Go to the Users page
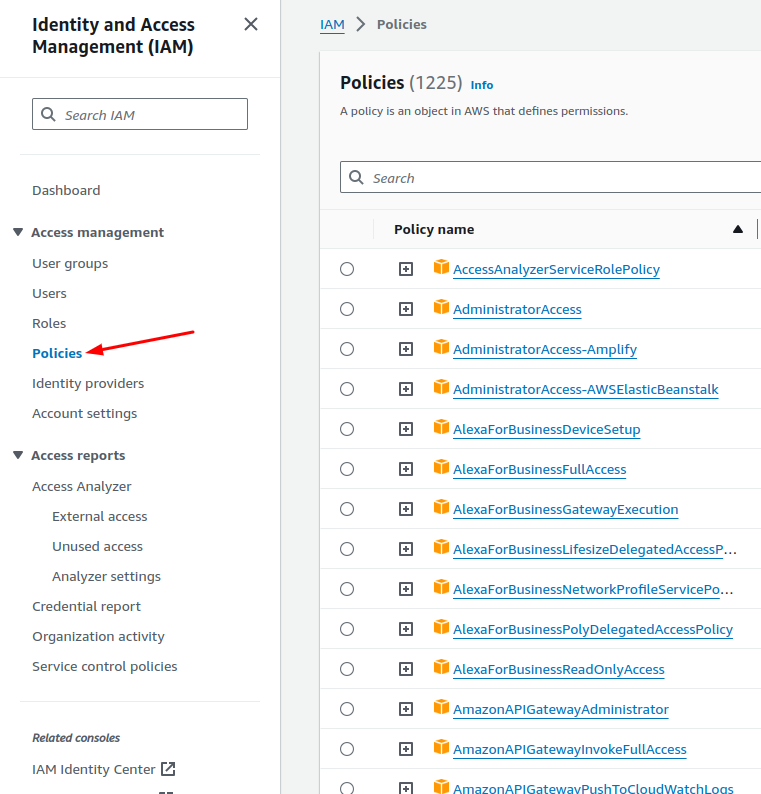761x794 pixels. coord(50,294)
